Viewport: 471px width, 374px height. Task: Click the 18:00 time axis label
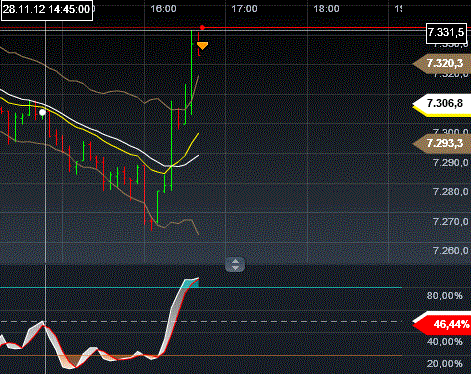[326, 8]
